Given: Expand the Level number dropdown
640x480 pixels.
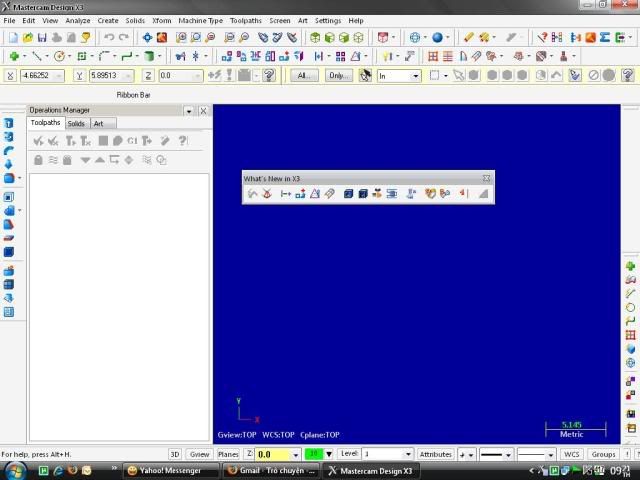Looking at the screenshot, I should click(408, 454).
